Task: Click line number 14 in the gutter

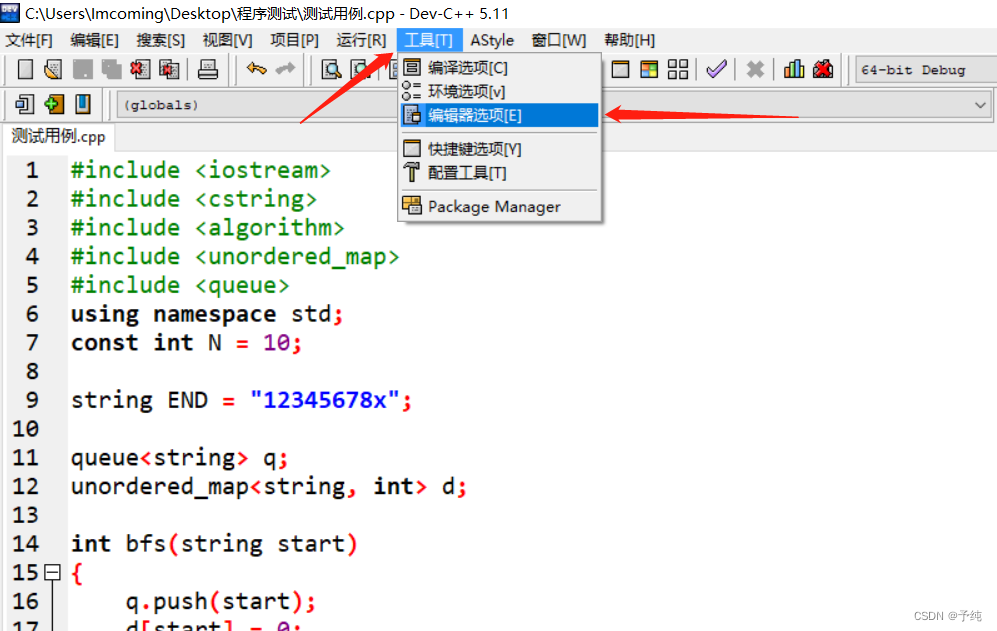Action: [25, 543]
